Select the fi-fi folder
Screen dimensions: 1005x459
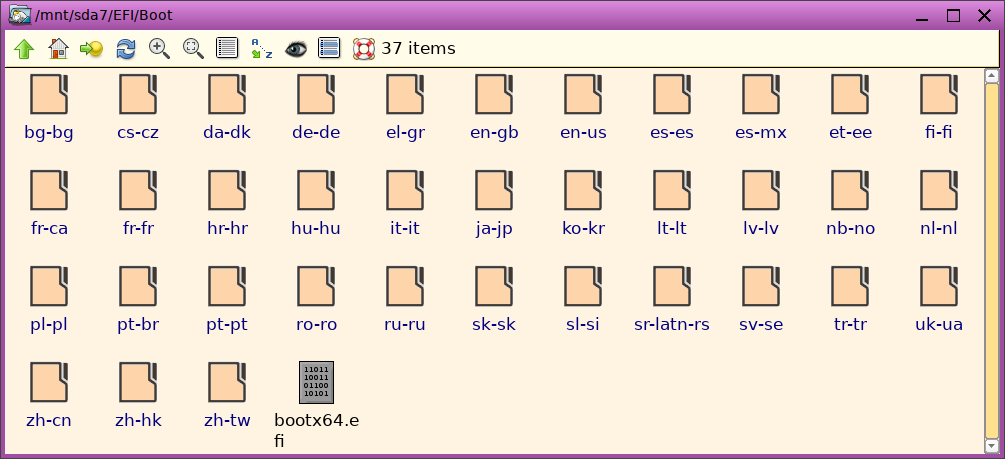click(939, 106)
